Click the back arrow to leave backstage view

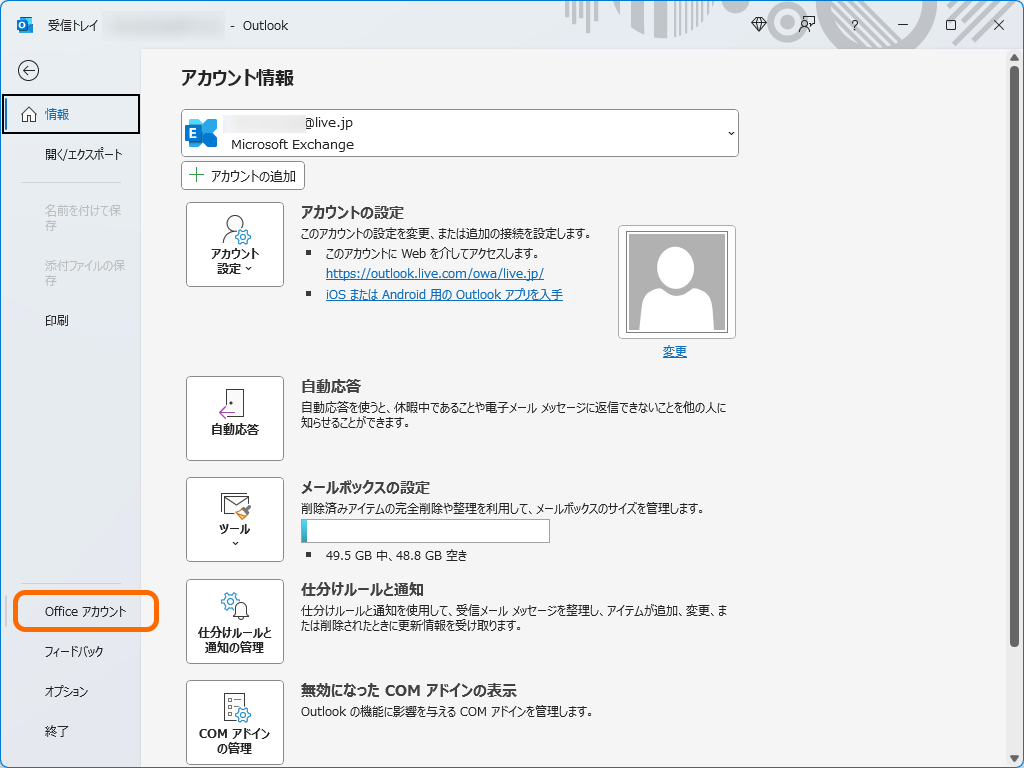point(29,71)
